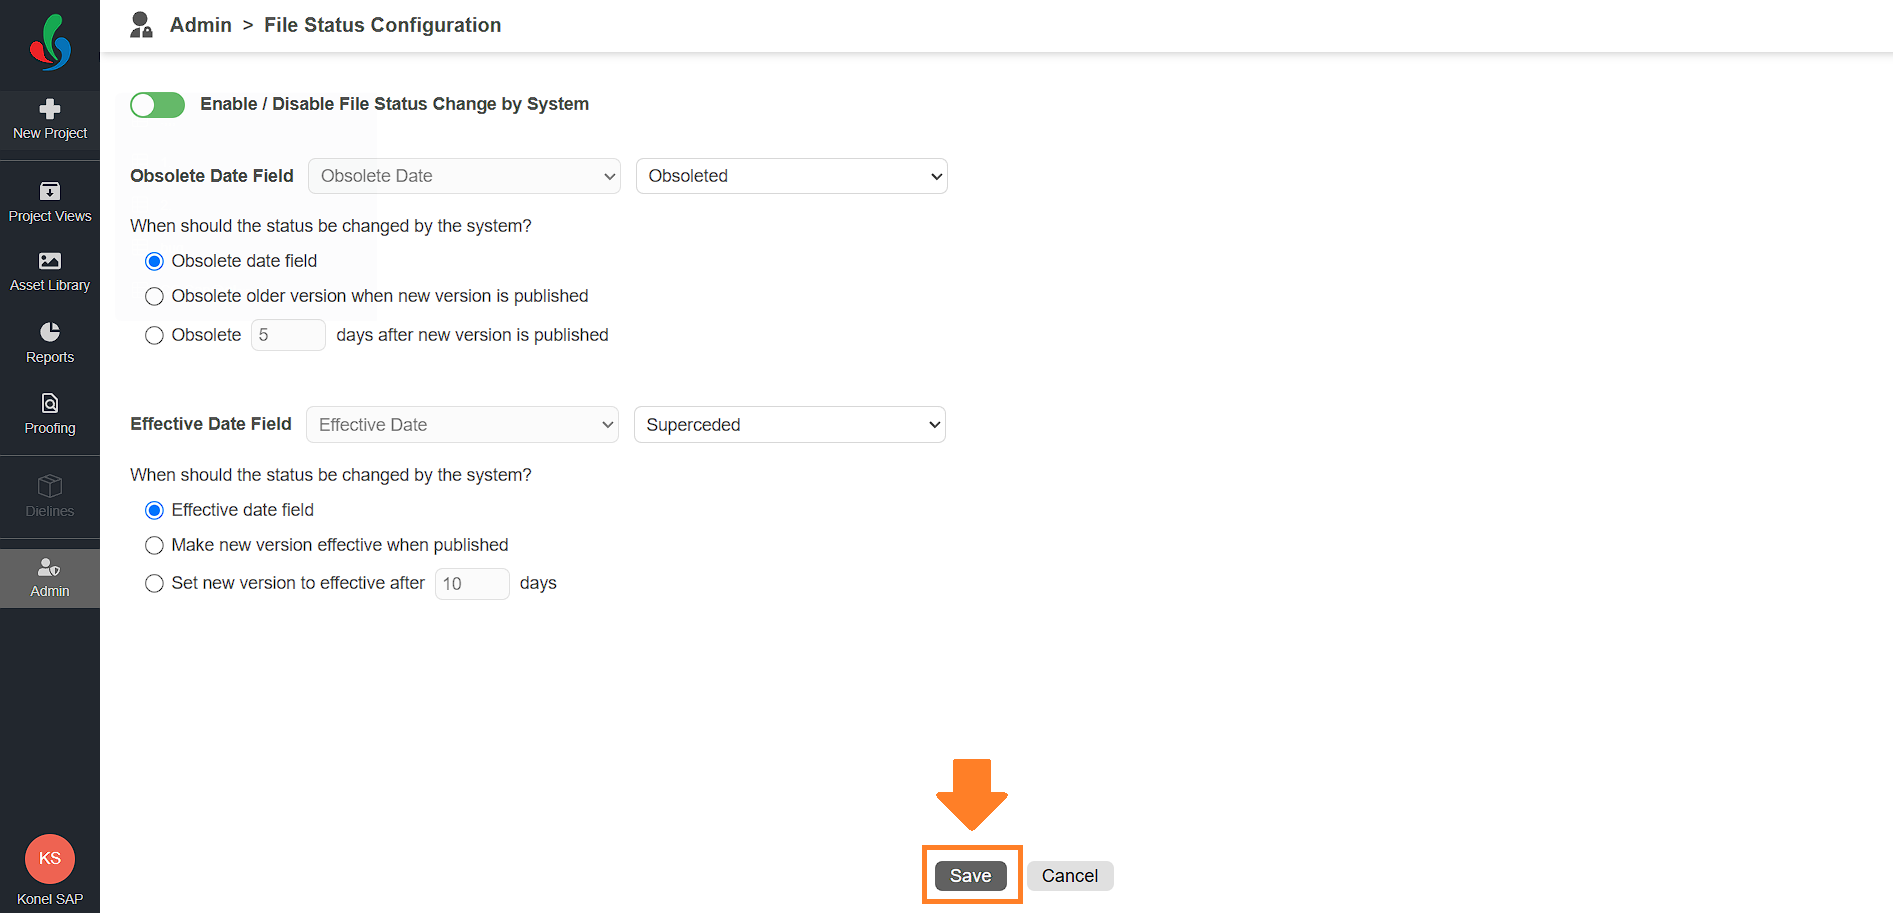Open the Effective Date dropdown
The width and height of the screenshot is (1893, 913).
pos(462,425)
